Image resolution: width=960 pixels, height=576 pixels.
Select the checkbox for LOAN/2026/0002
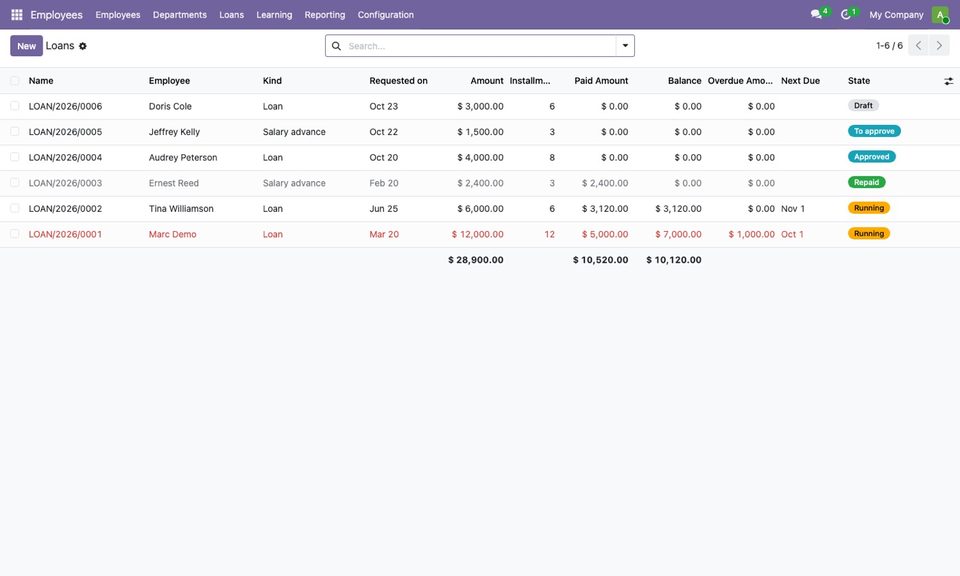pos(15,209)
